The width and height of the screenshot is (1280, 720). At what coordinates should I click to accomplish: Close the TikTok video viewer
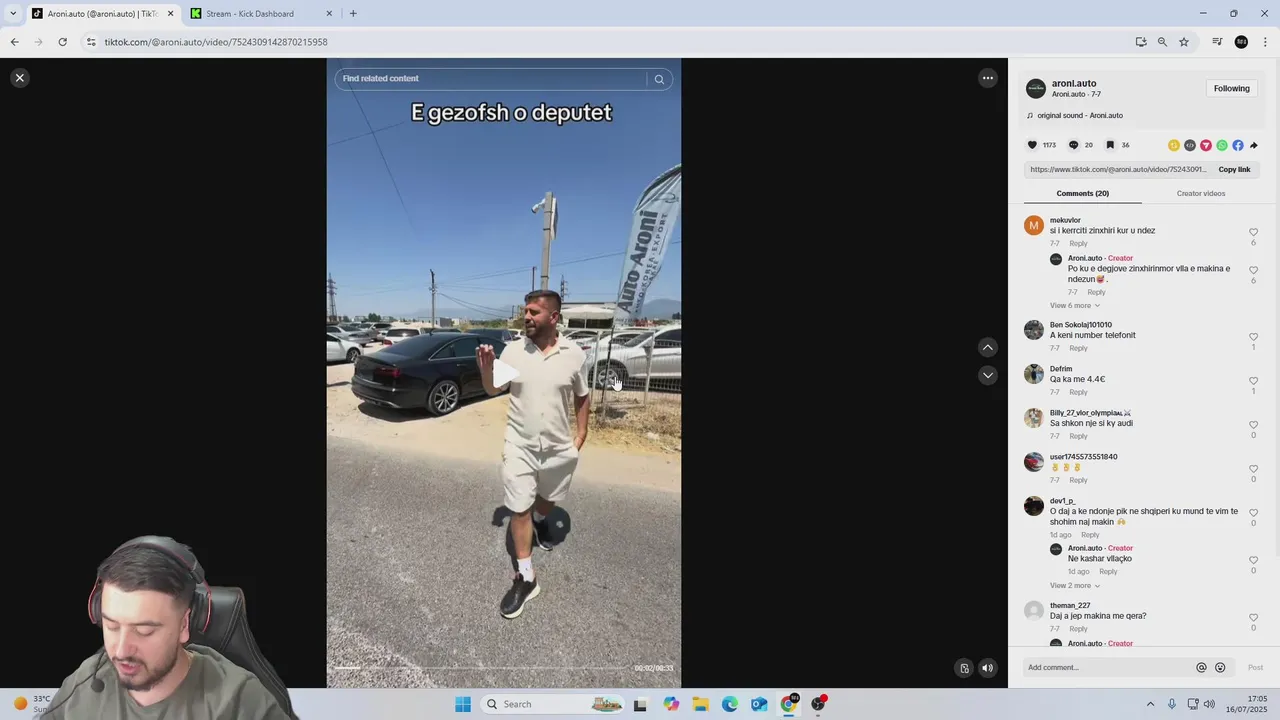pos(19,78)
